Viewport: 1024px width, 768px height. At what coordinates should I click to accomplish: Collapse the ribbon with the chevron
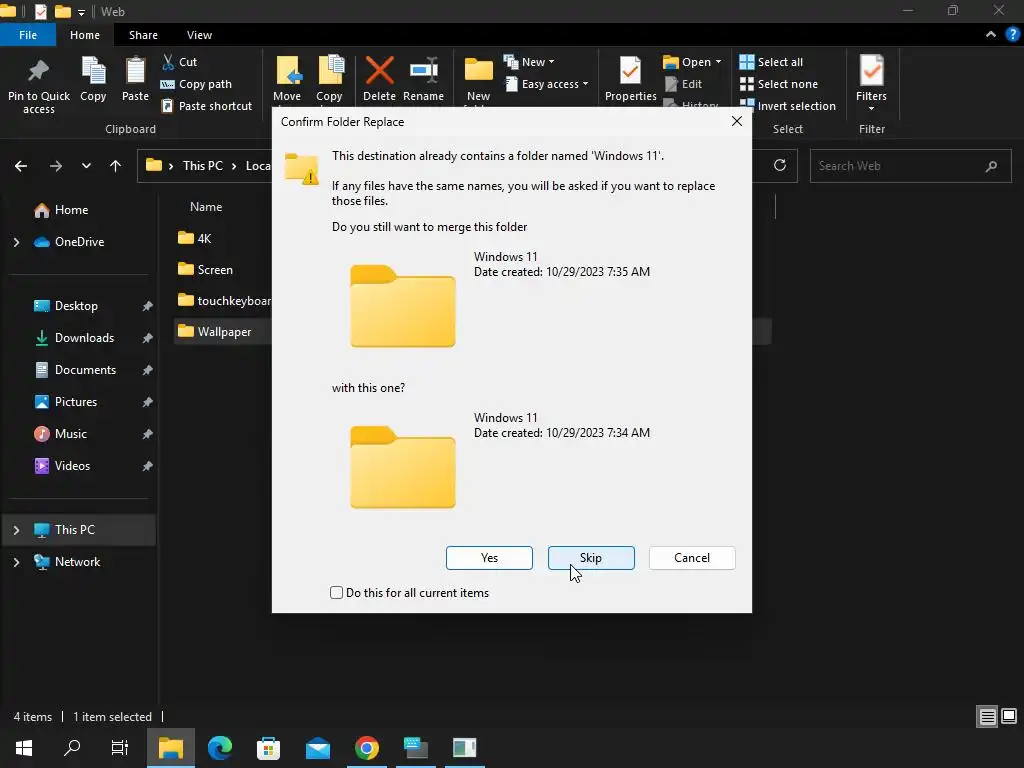pyautogui.click(x=991, y=35)
